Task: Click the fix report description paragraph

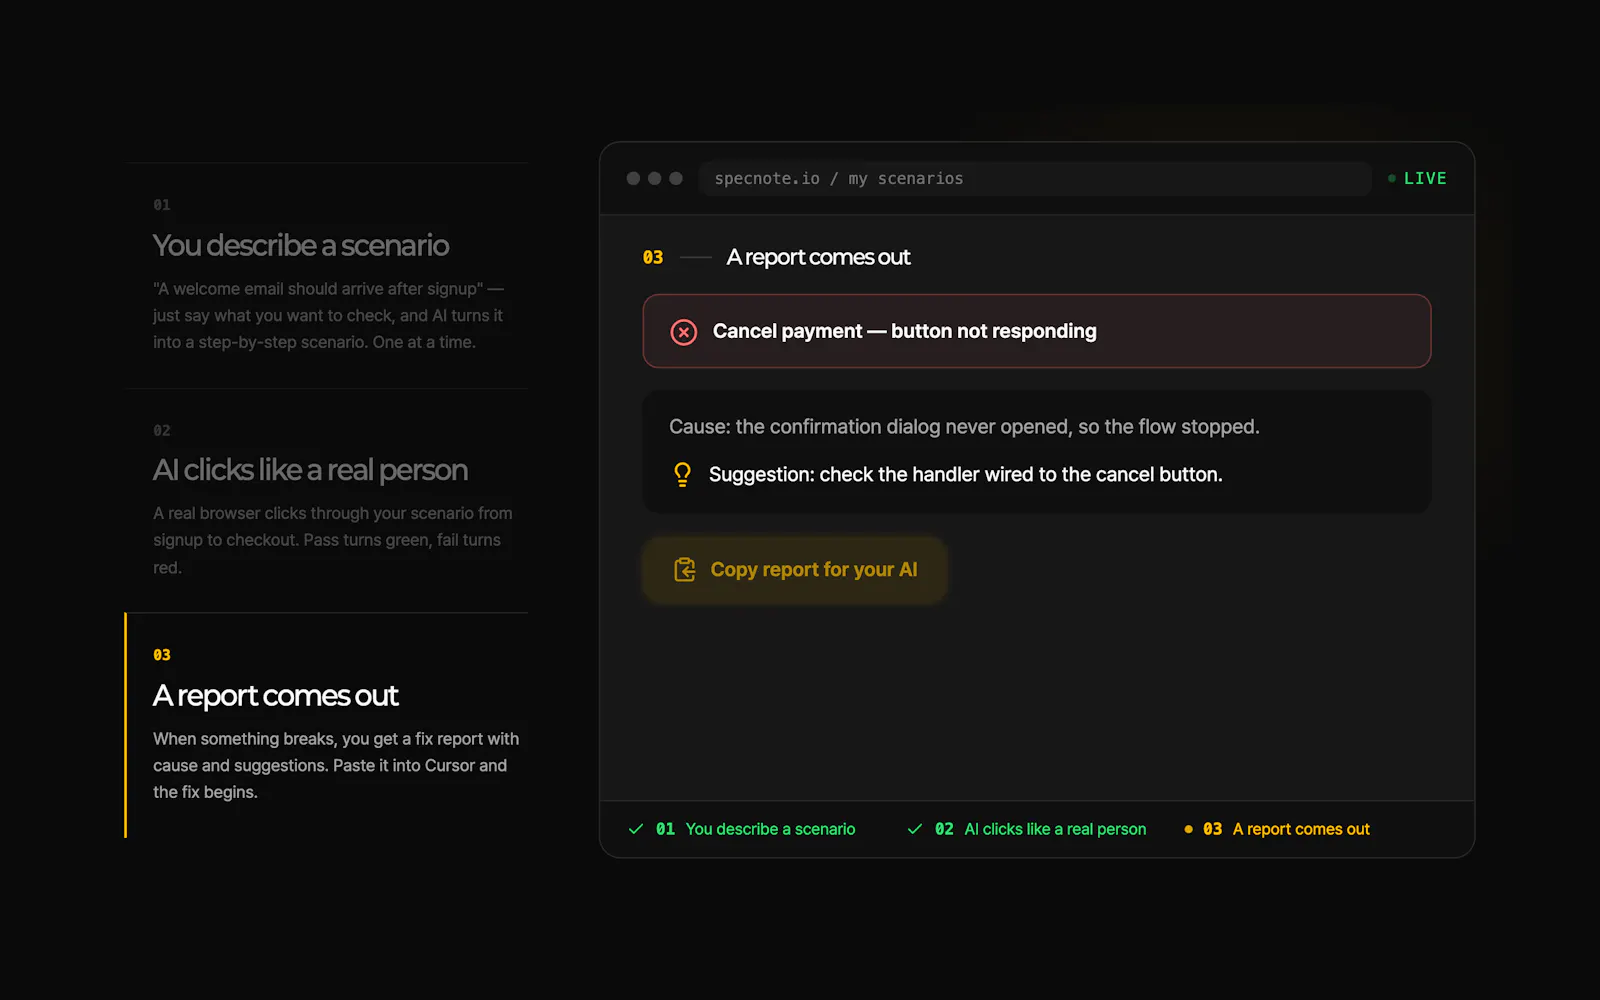Action: (336, 765)
